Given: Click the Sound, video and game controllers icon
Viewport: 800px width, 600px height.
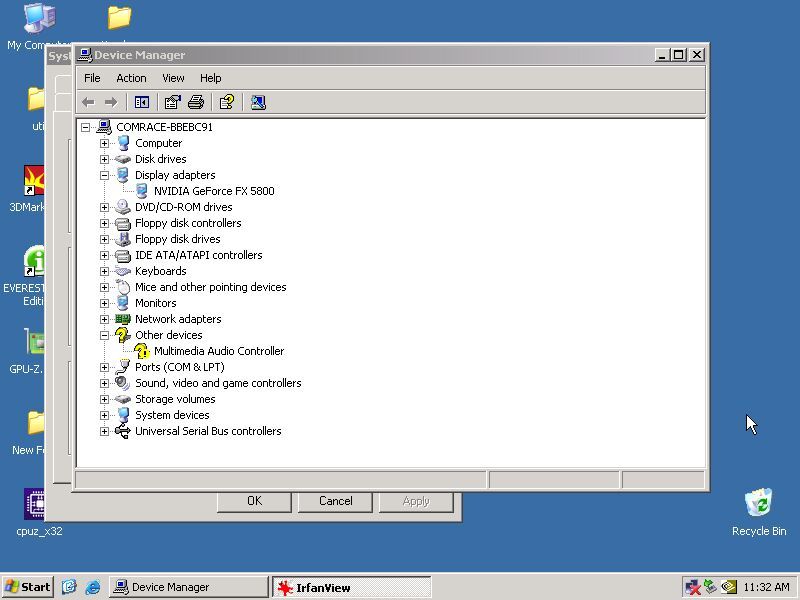Looking at the screenshot, I should click(x=123, y=383).
